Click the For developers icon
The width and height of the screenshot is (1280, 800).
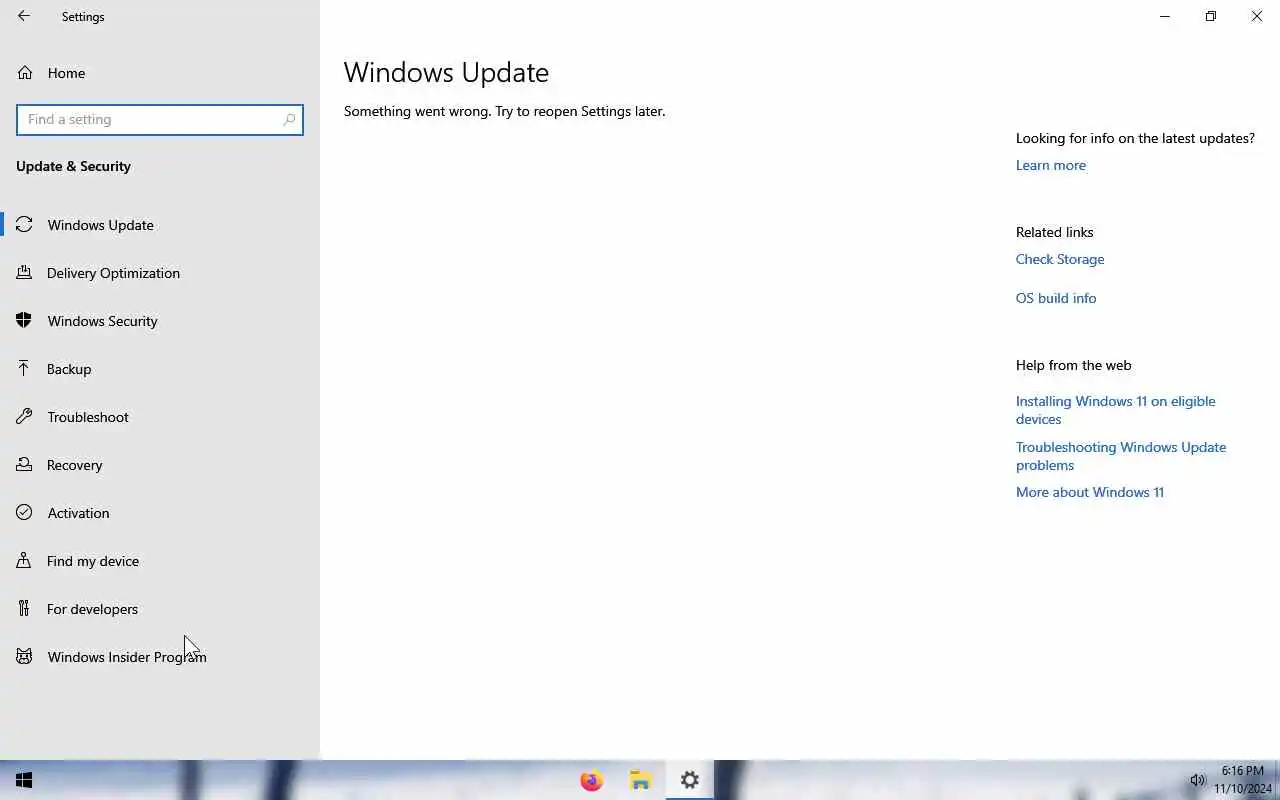click(x=25, y=609)
